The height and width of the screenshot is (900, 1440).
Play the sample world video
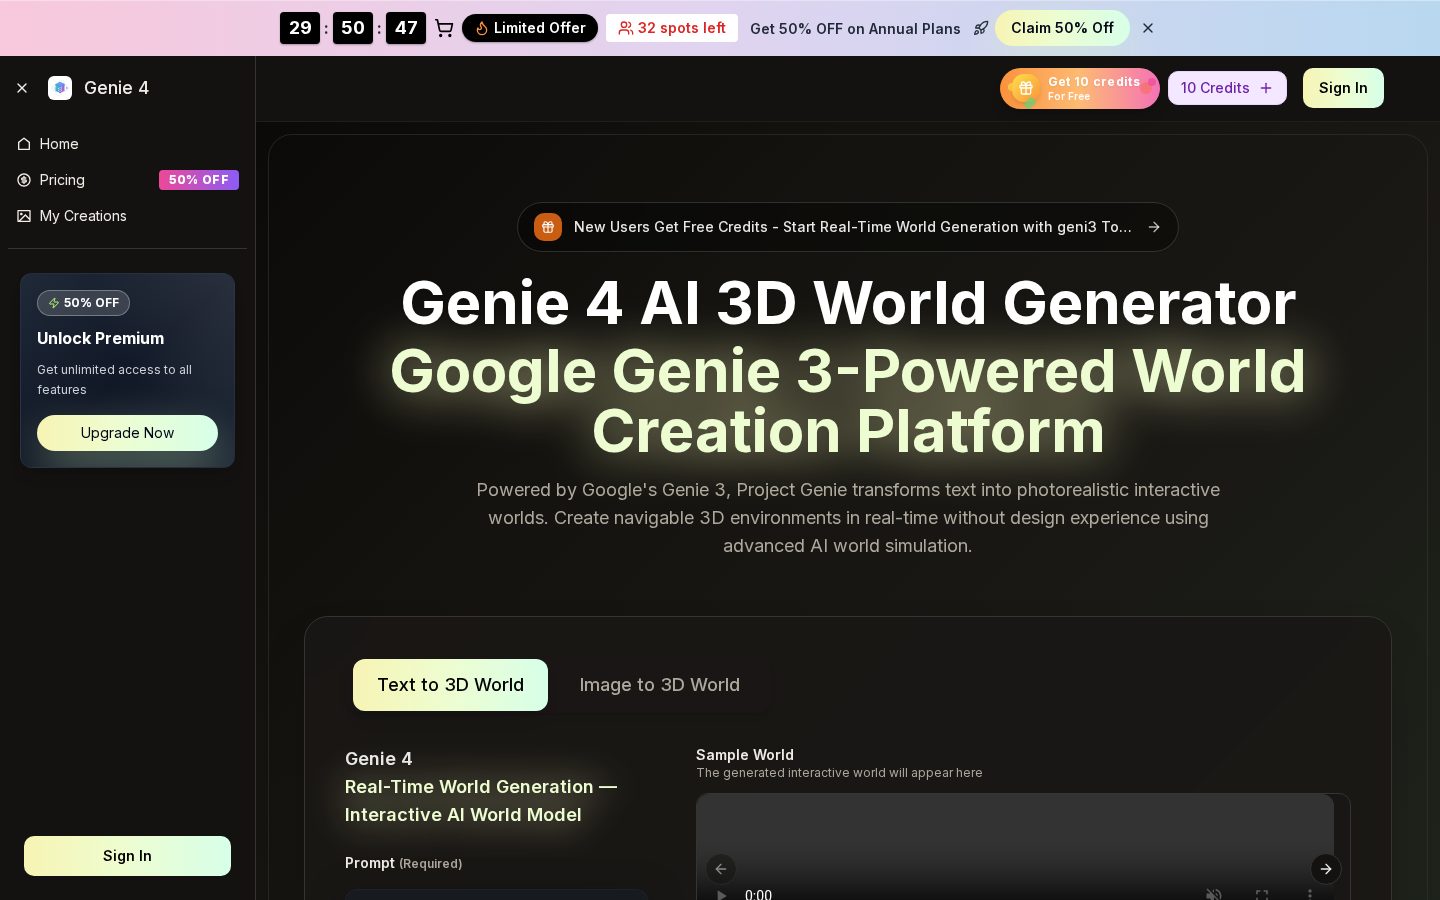coord(722,894)
